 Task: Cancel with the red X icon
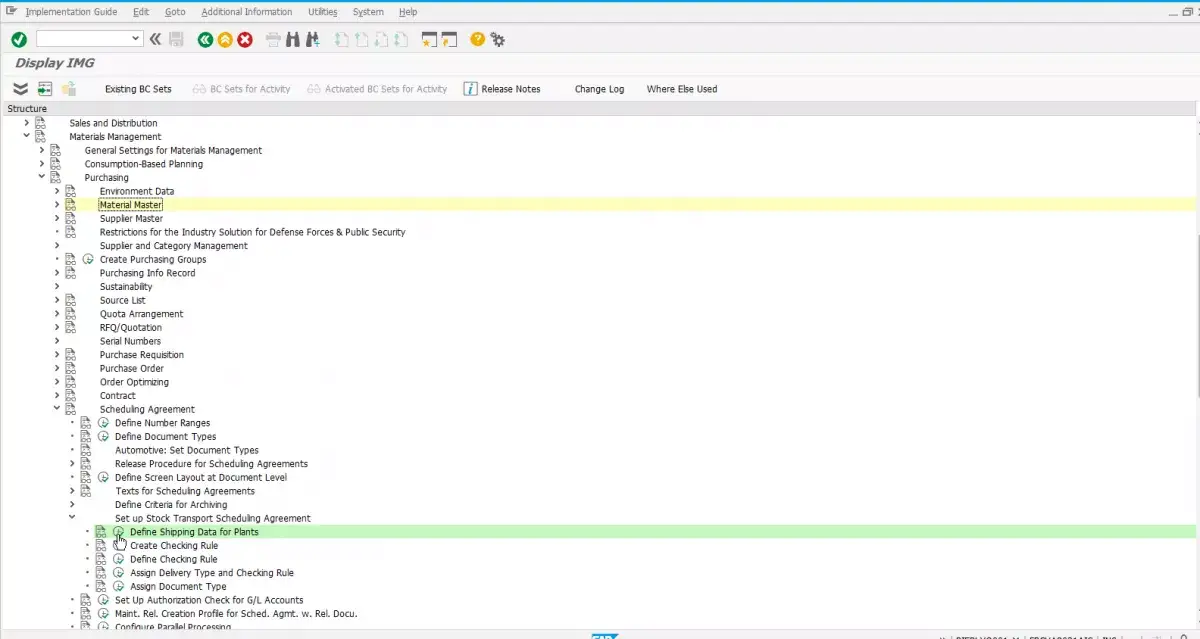pos(245,39)
